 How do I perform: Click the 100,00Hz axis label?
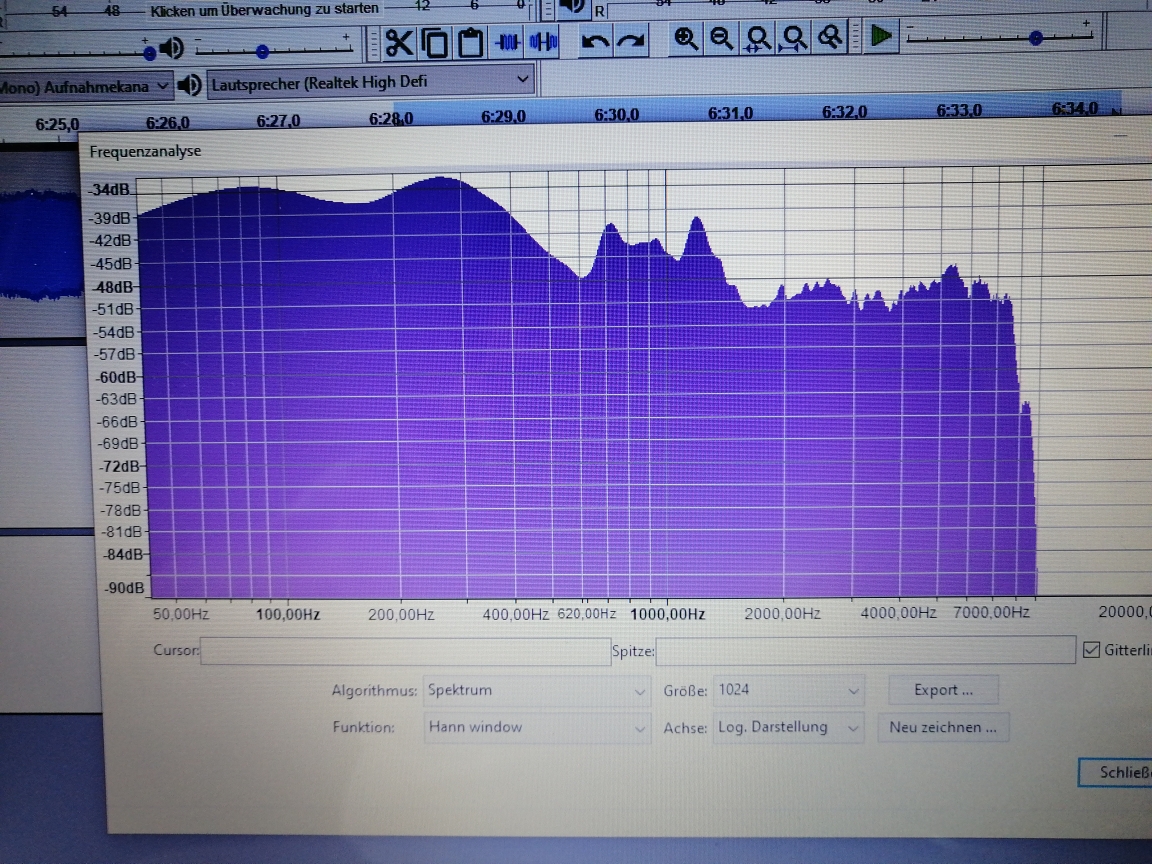click(288, 614)
